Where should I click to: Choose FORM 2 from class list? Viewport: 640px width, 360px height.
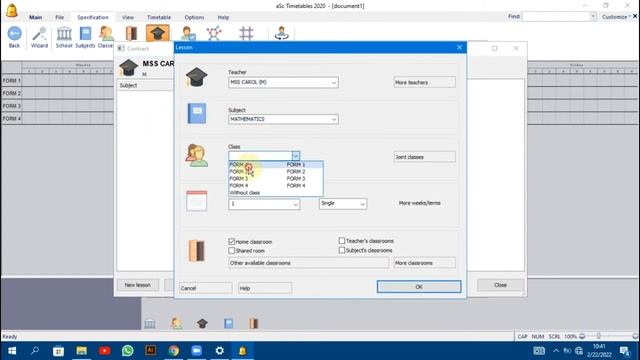tap(276, 171)
